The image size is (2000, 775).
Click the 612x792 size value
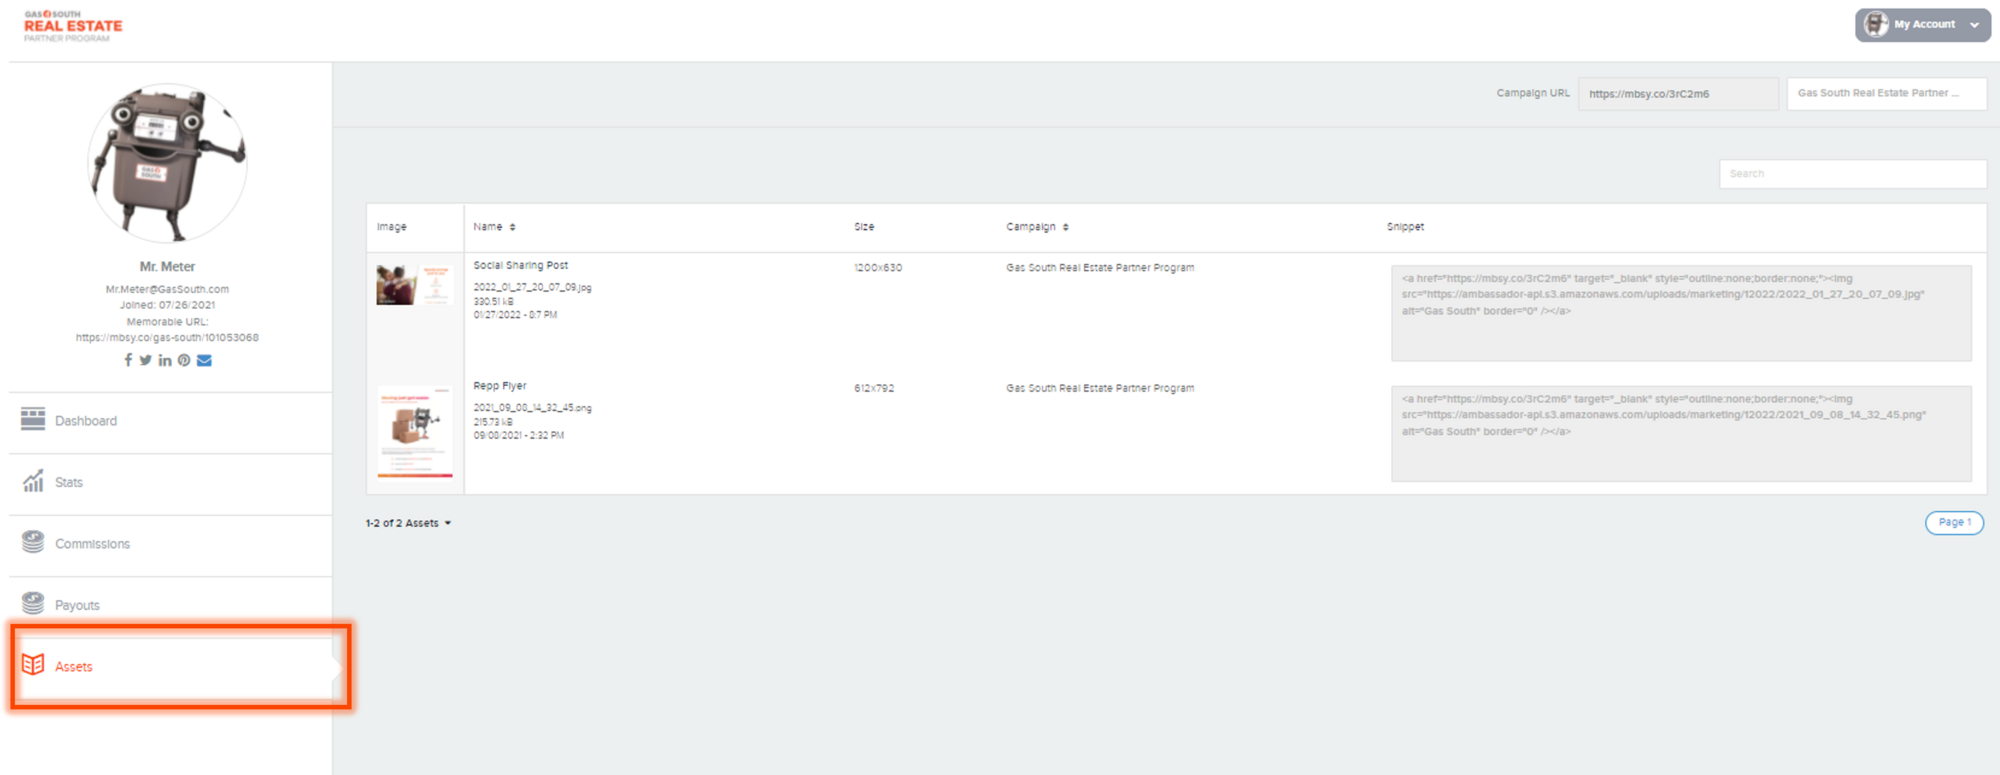pos(874,388)
